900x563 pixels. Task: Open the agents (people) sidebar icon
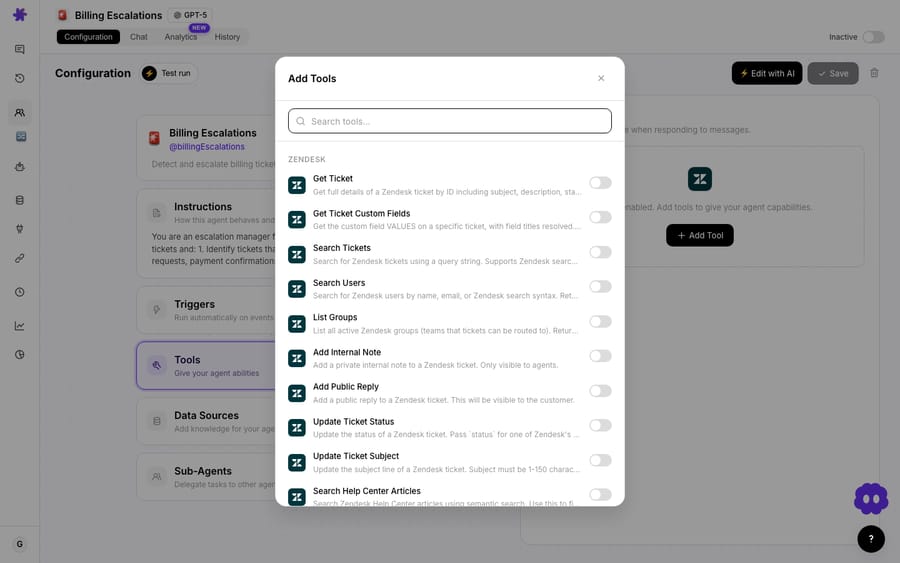pyautogui.click(x=20, y=112)
